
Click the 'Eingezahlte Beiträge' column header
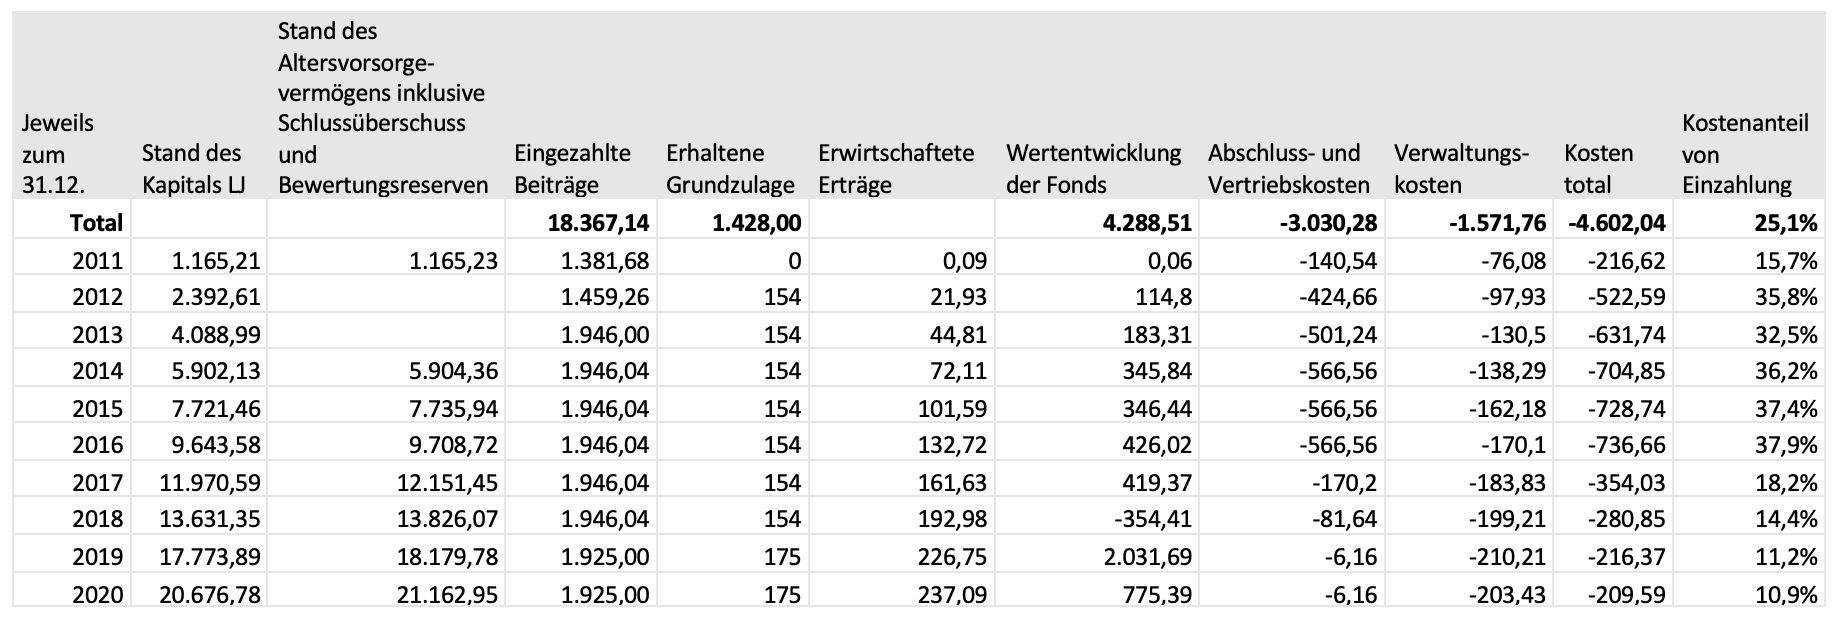(573, 169)
